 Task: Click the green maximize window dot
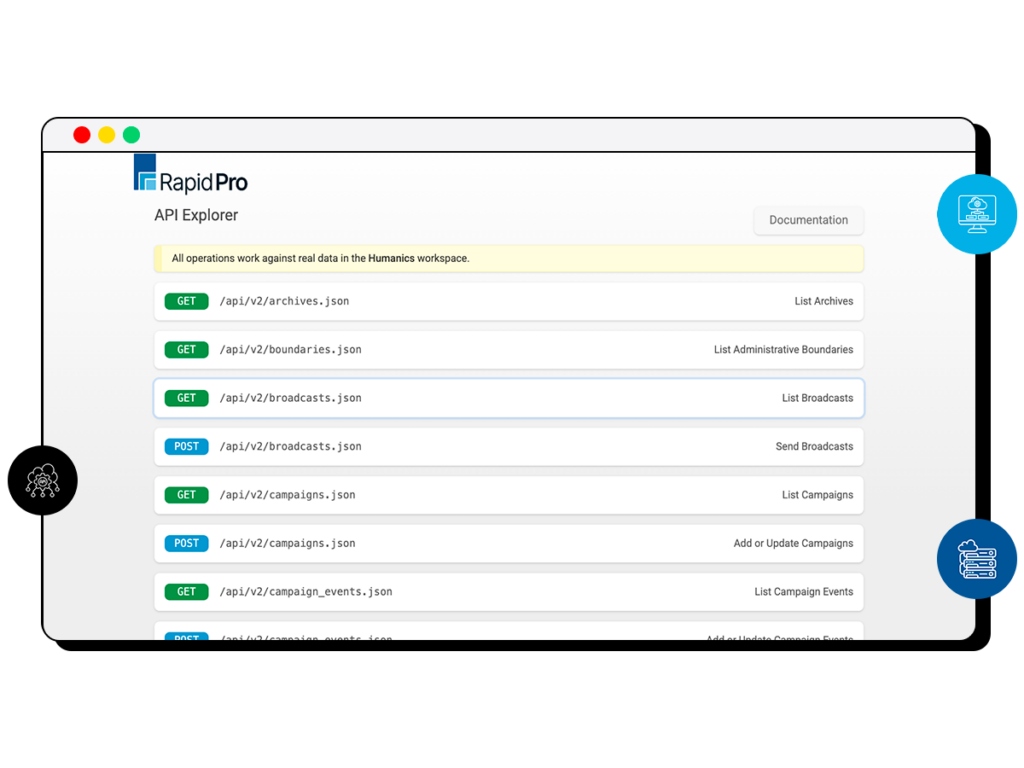pyautogui.click(x=131, y=135)
